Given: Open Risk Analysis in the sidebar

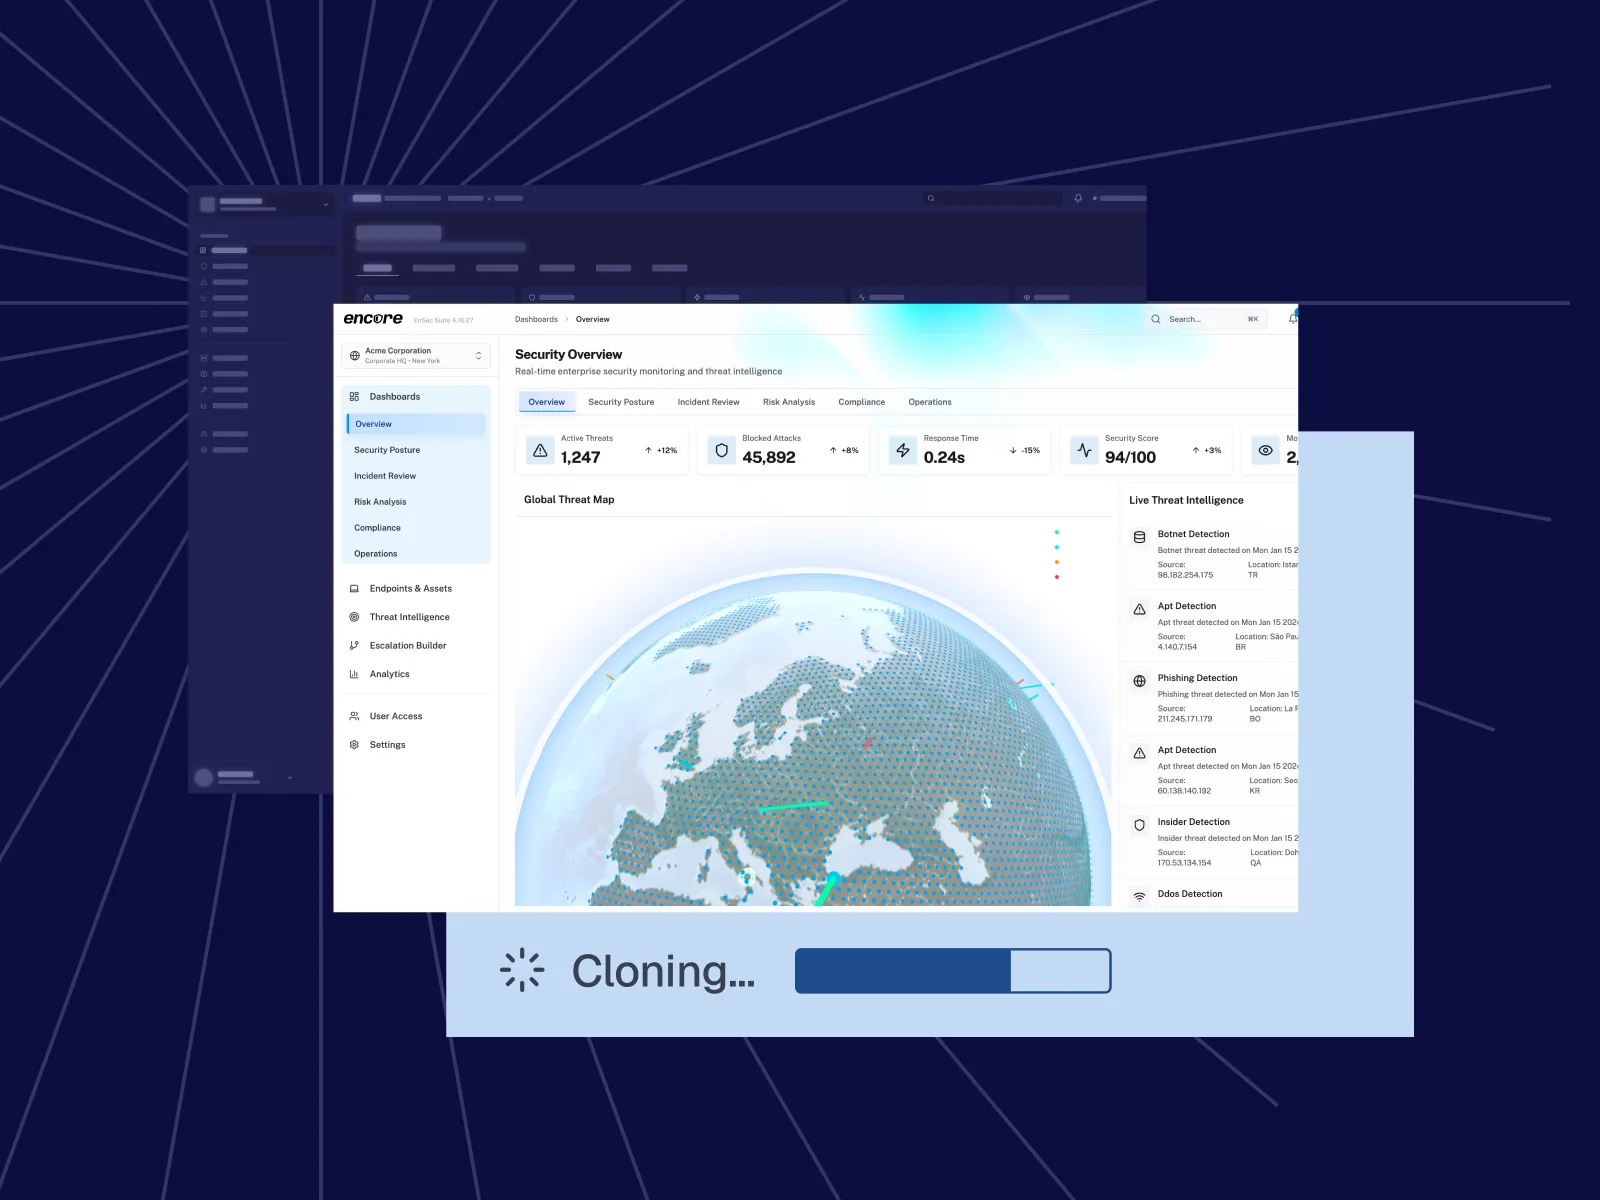Looking at the screenshot, I should pos(380,502).
